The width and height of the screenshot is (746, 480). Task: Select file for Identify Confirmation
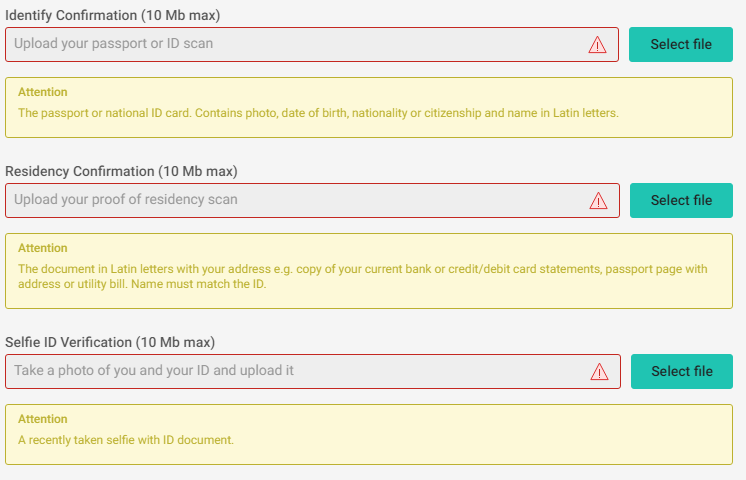[x=681, y=44]
